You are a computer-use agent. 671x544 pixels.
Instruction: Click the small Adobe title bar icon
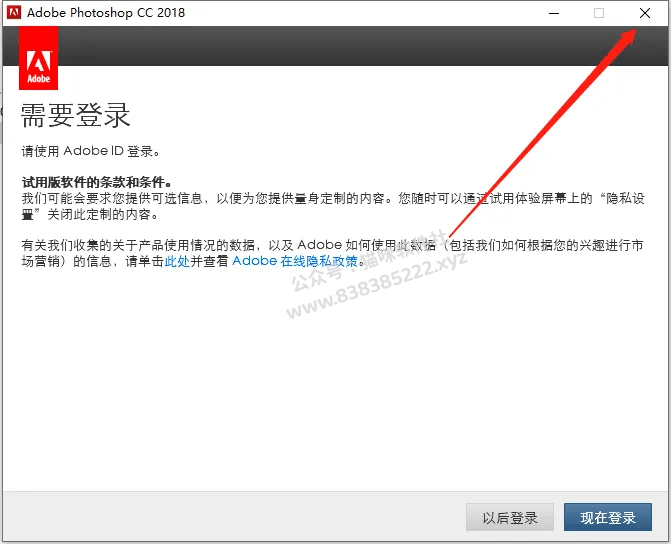14,12
